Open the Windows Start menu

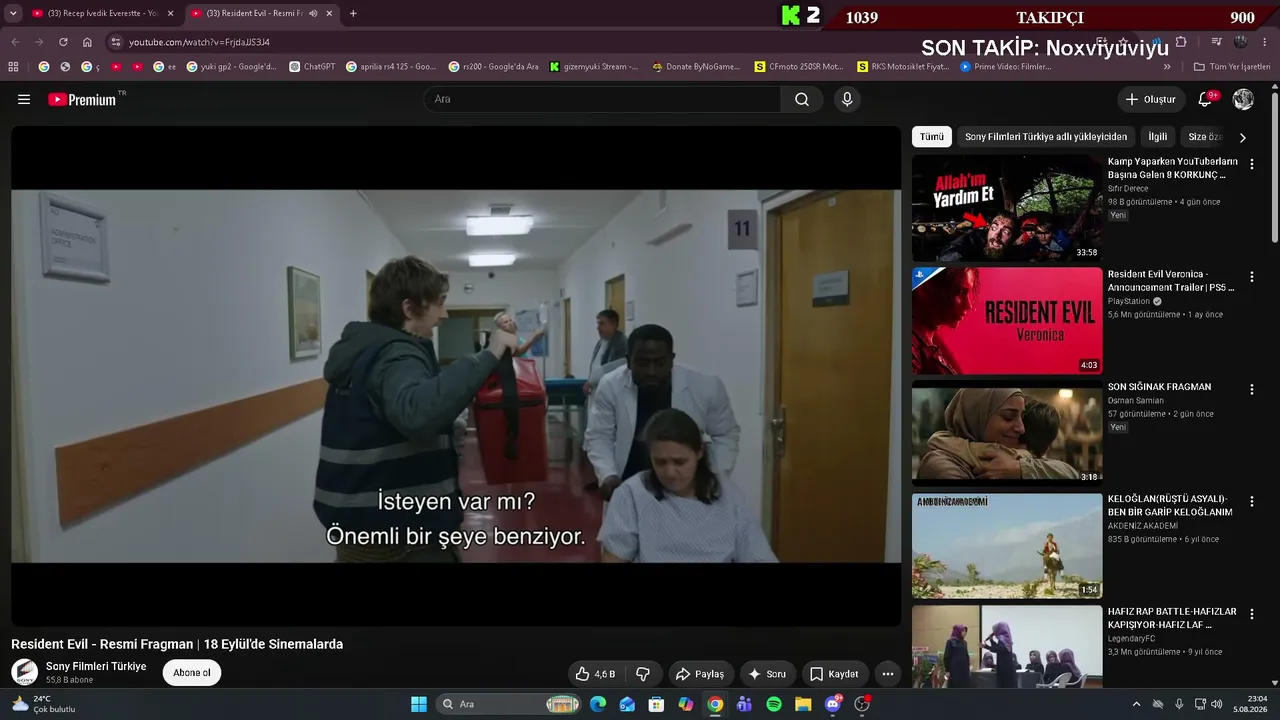coord(419,704)
